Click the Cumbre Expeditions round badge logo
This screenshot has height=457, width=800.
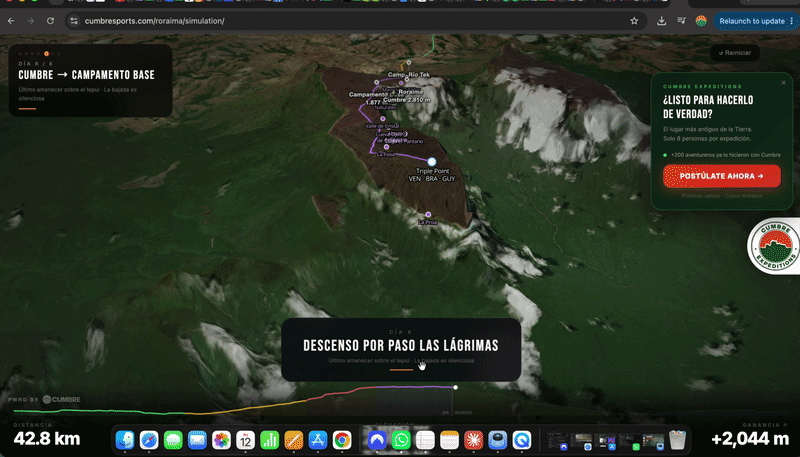(774, 246)
